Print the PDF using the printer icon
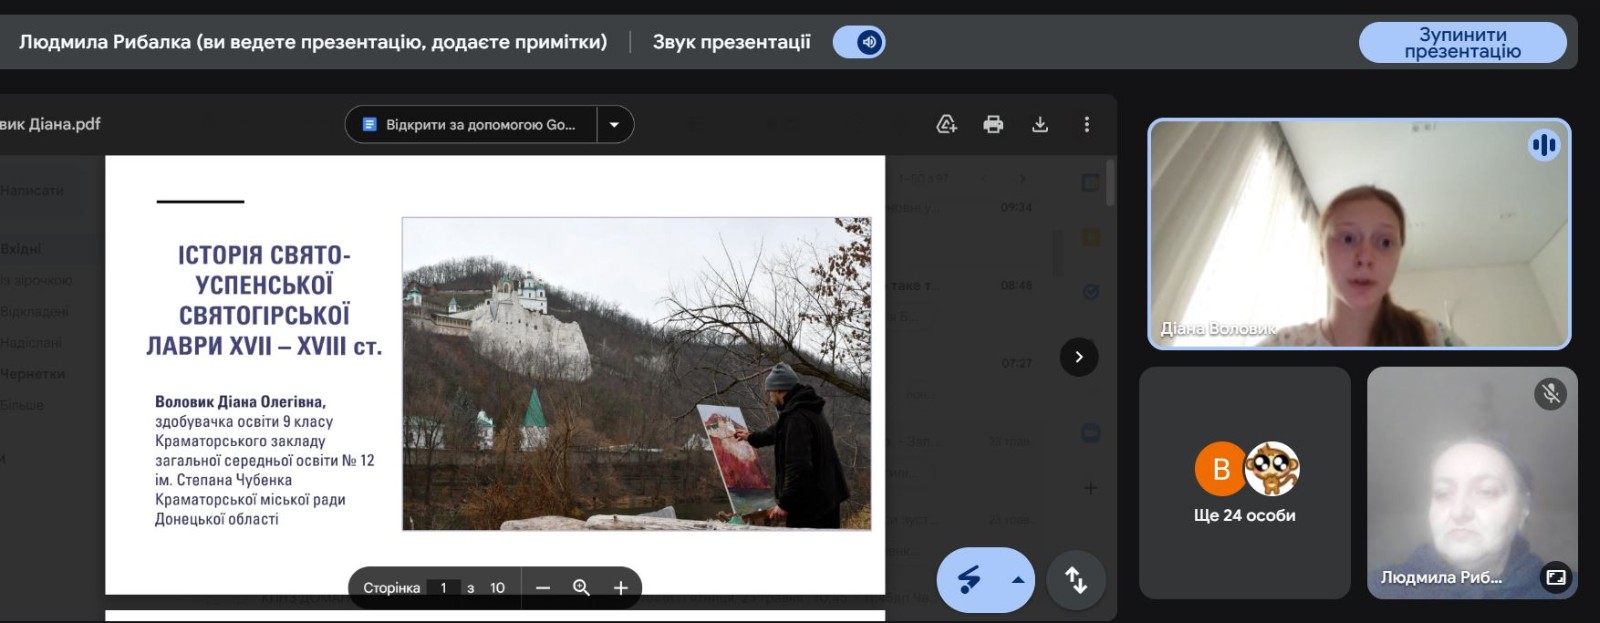 tap(993, 124)
